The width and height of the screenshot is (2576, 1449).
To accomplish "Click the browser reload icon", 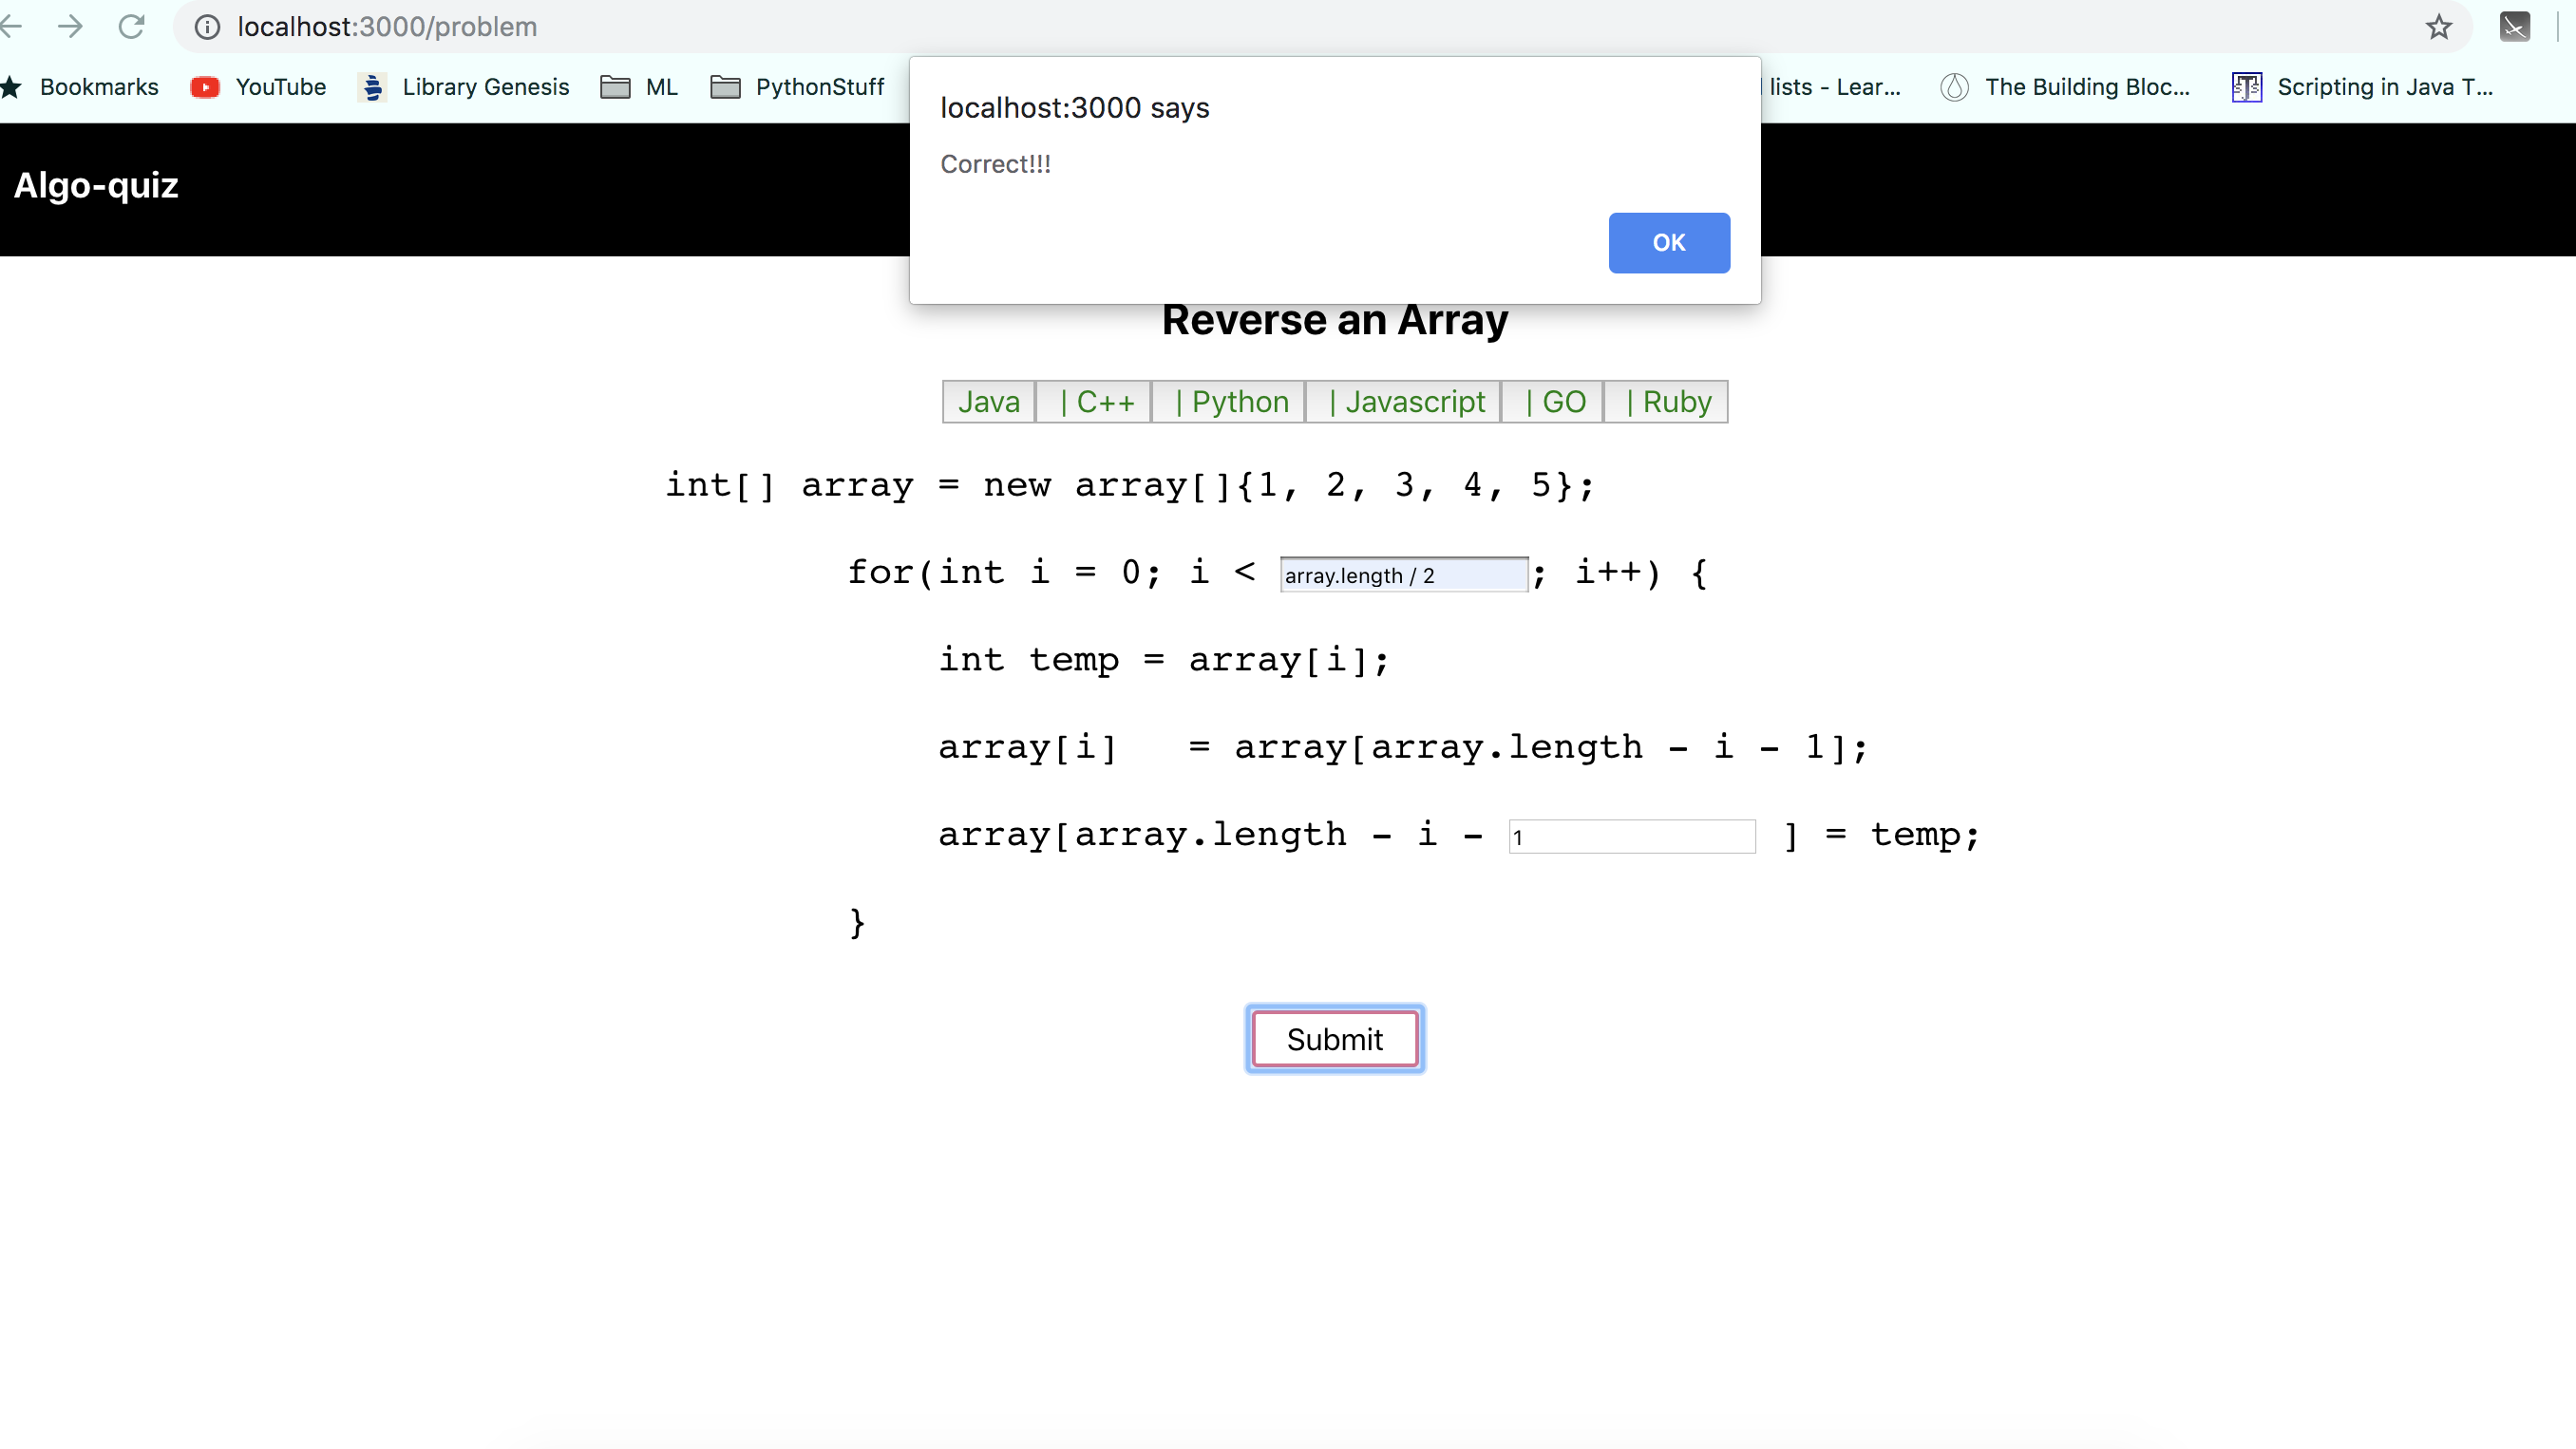I will tap(132, 27).
